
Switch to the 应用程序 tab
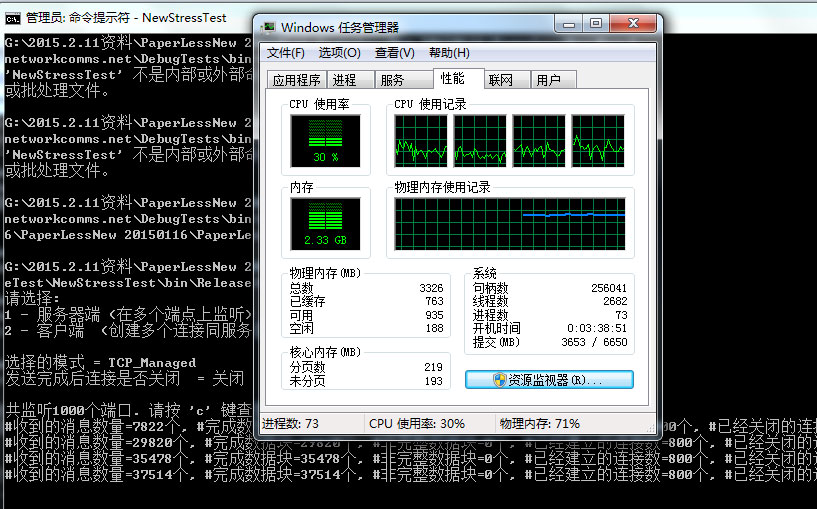click(296, 80)
